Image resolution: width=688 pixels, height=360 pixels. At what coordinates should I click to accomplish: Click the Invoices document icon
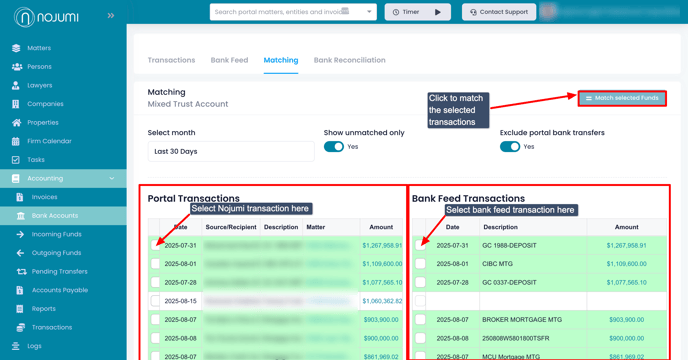click(20, 197)
